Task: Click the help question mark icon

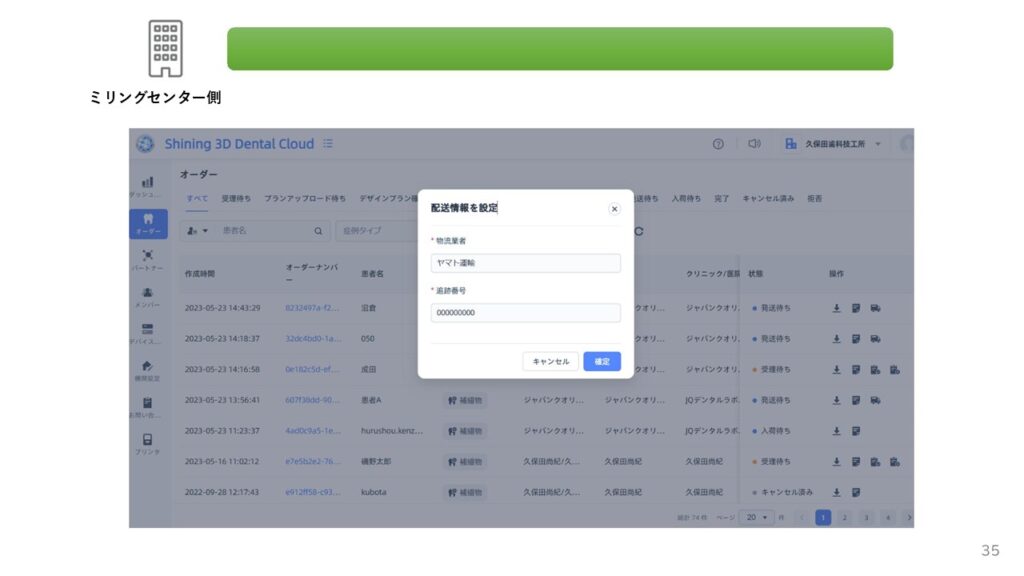Action: [718, 144]
